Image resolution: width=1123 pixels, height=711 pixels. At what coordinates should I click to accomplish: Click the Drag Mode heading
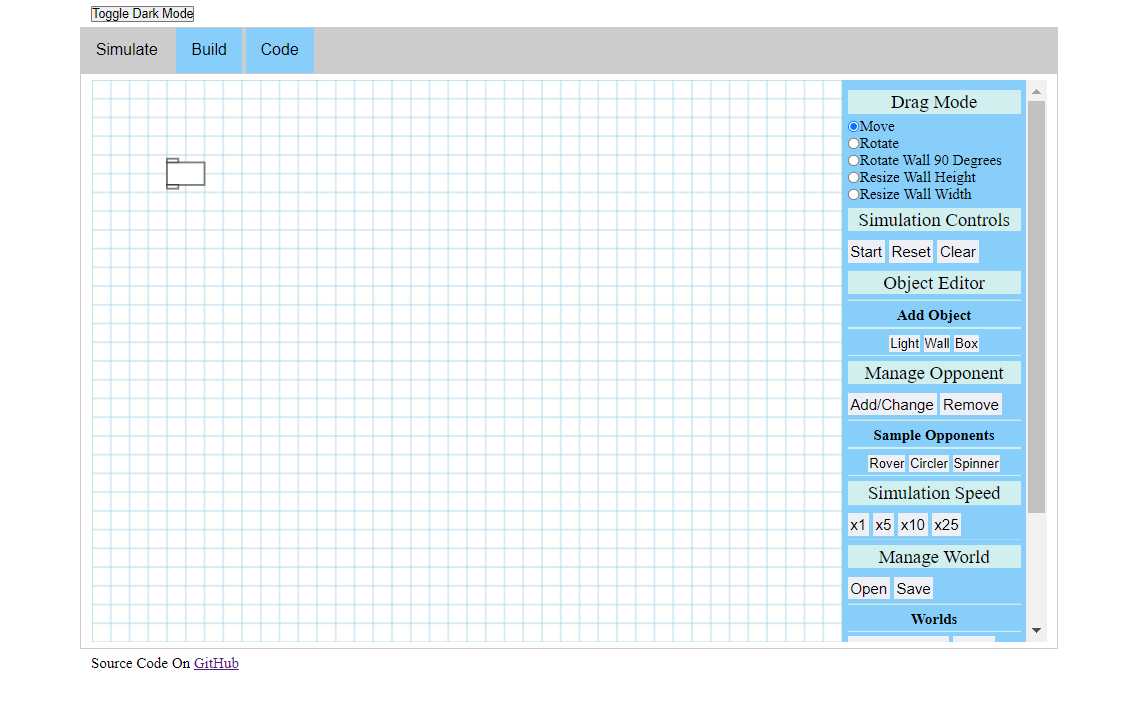coord(934,102)
